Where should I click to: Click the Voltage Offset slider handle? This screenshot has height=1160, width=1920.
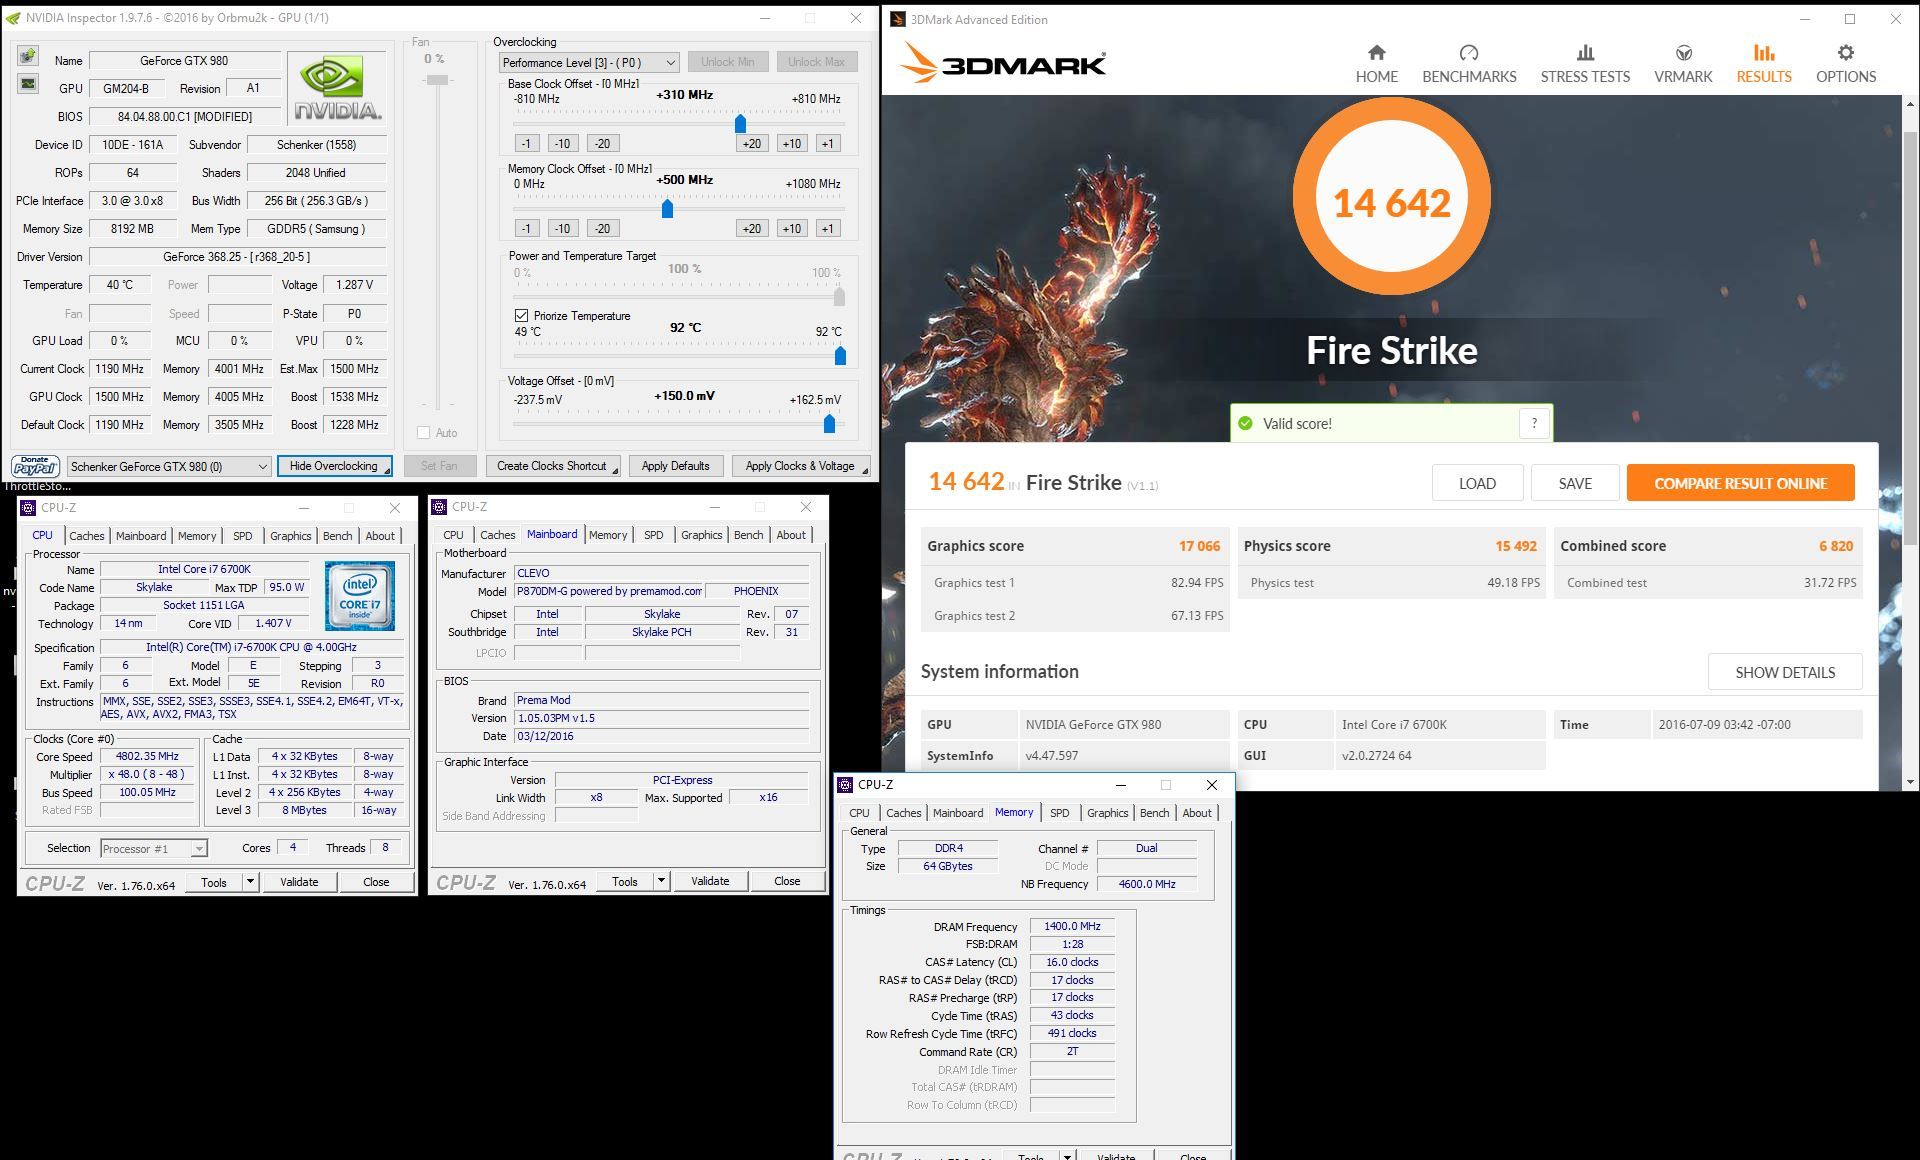(829, 425)
